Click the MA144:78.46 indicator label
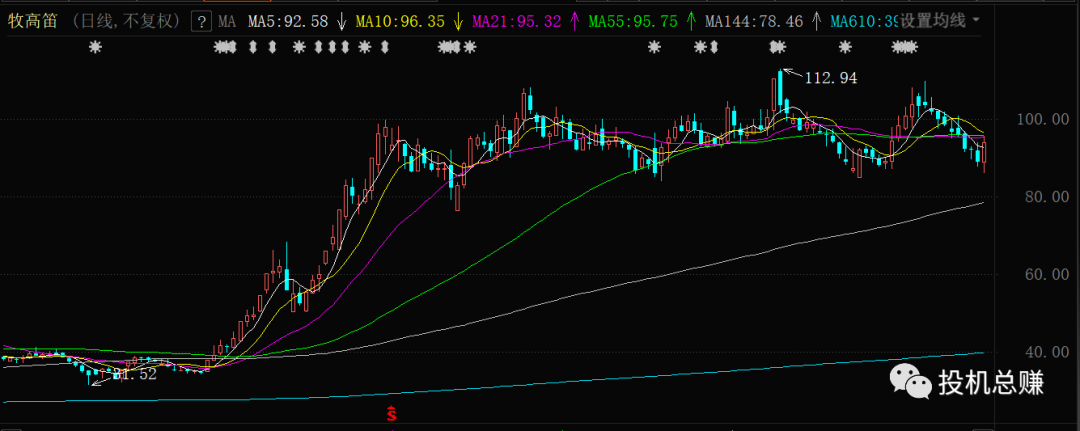Screen dimensions: 1080x431 click(x=754, y=21)
